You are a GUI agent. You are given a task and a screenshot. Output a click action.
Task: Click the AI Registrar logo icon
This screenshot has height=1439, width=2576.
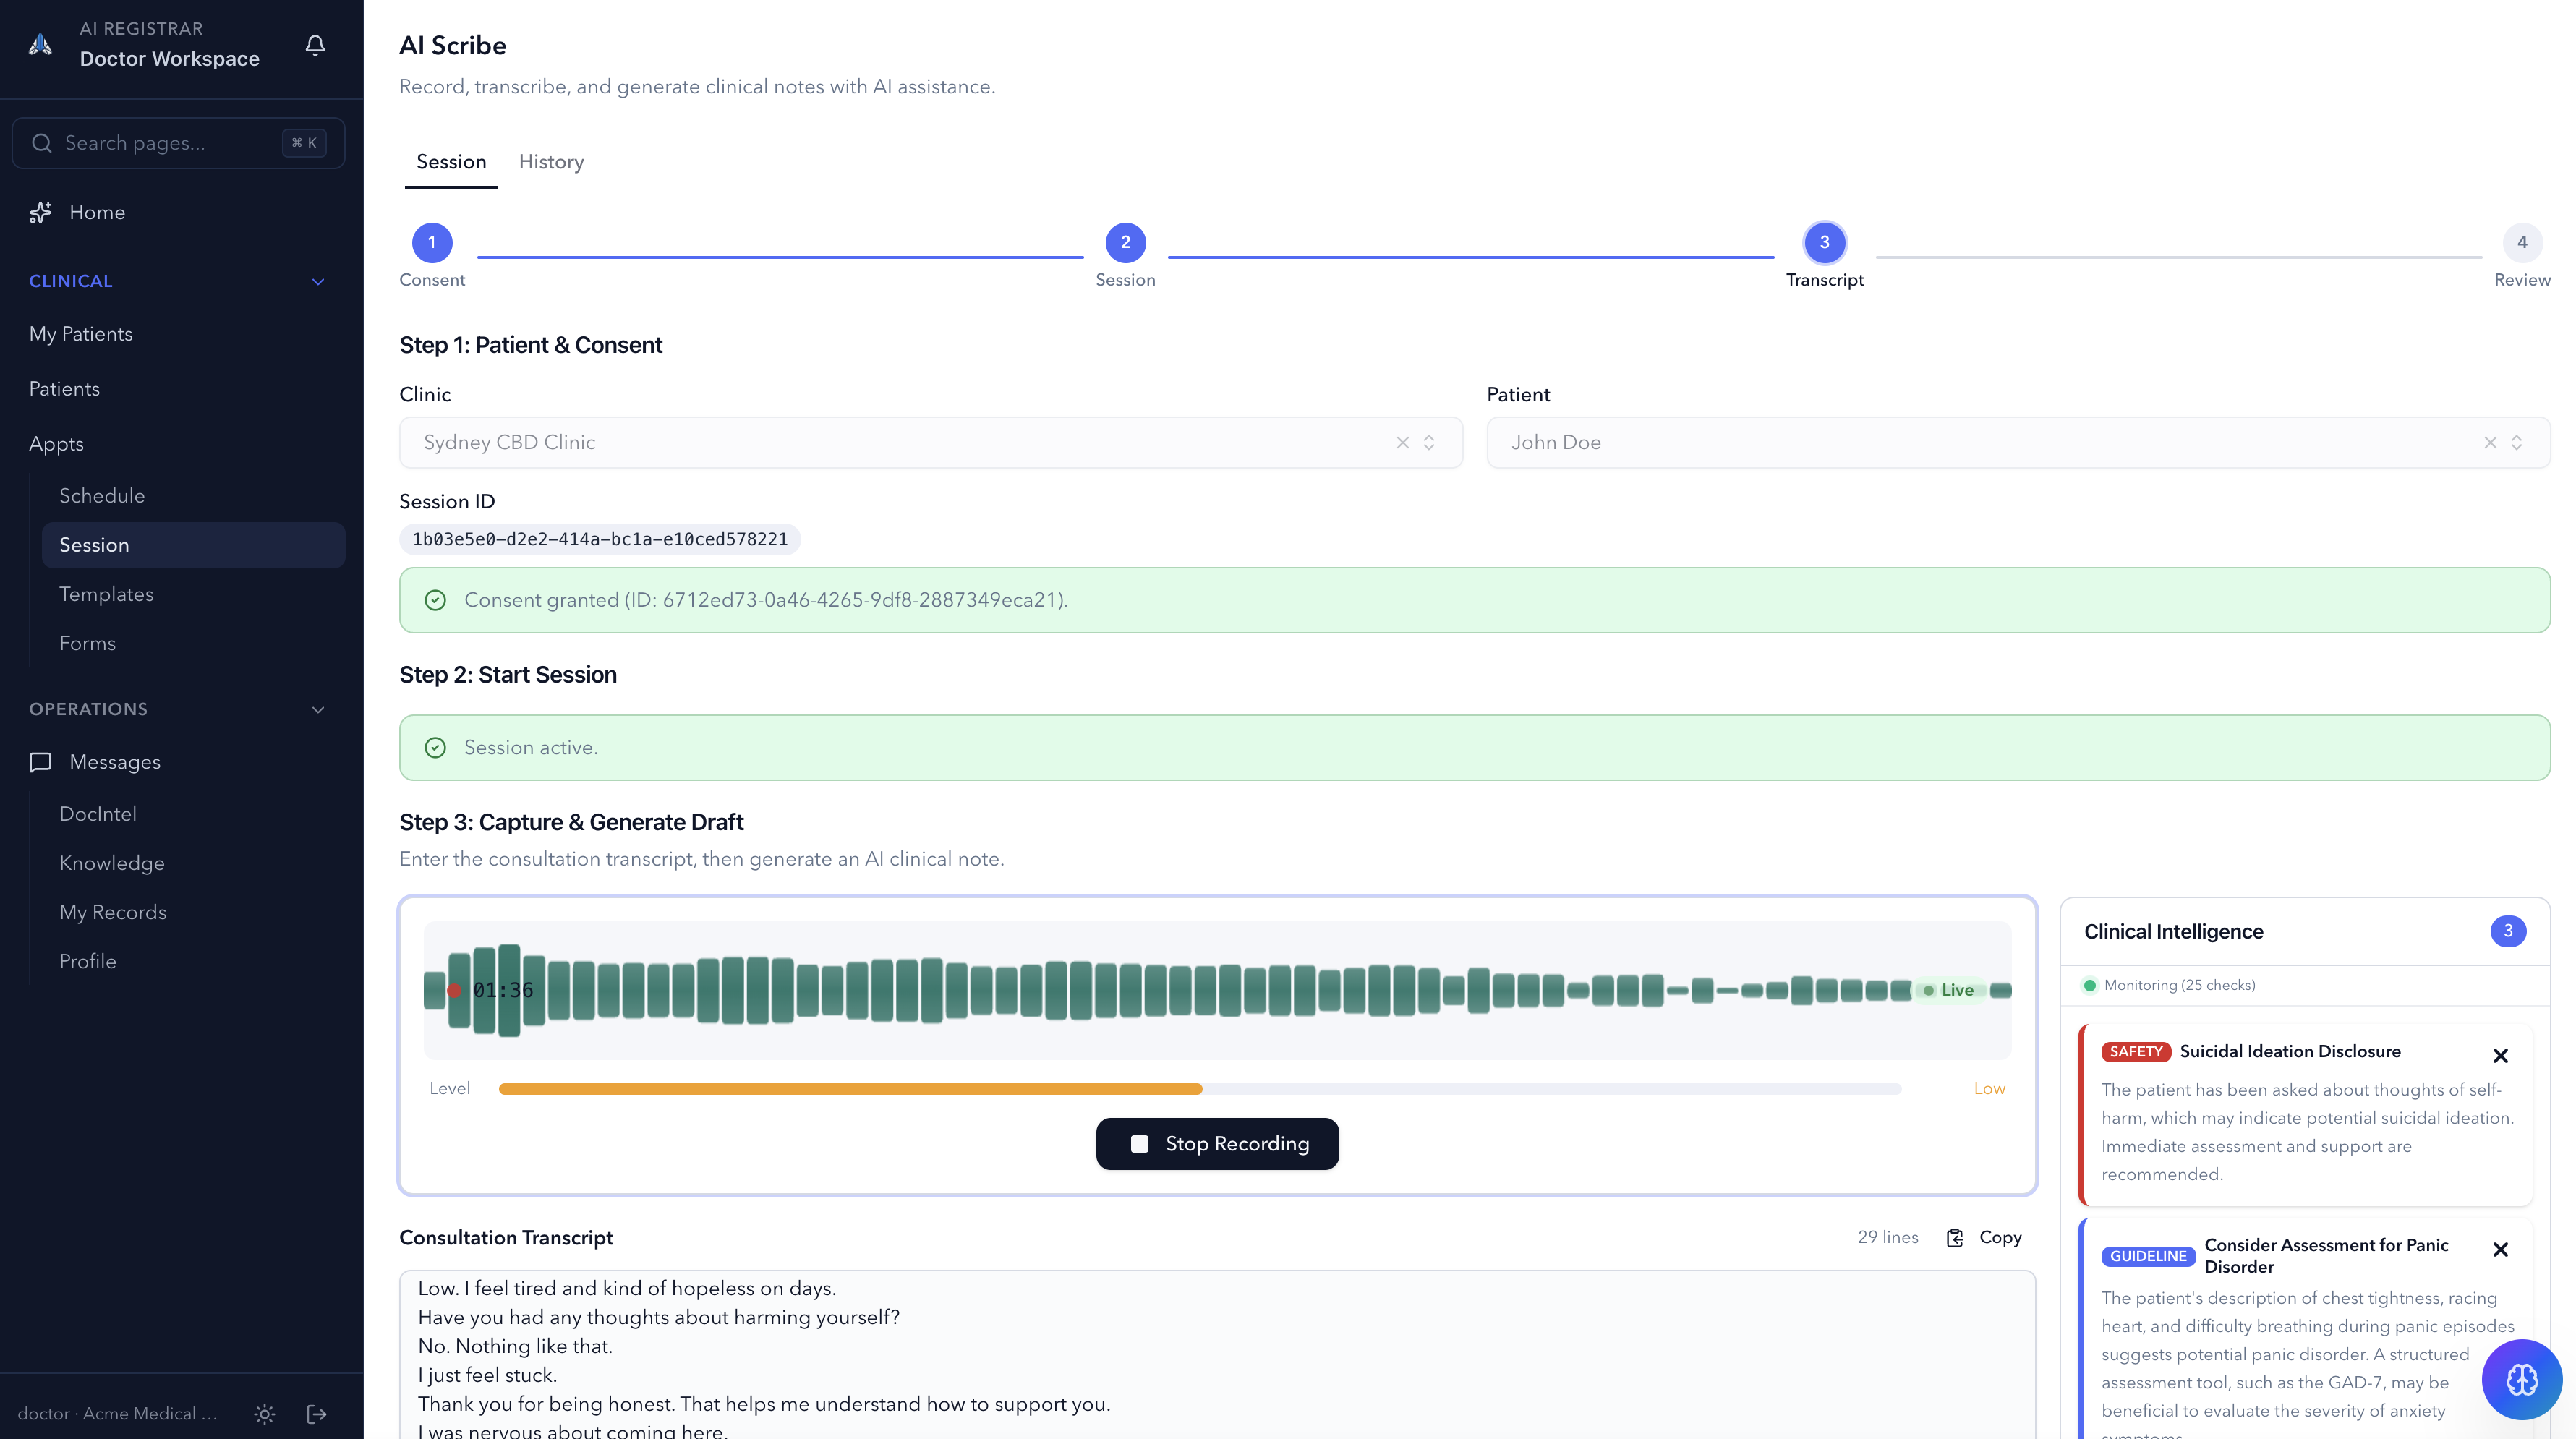click(40, 45)
